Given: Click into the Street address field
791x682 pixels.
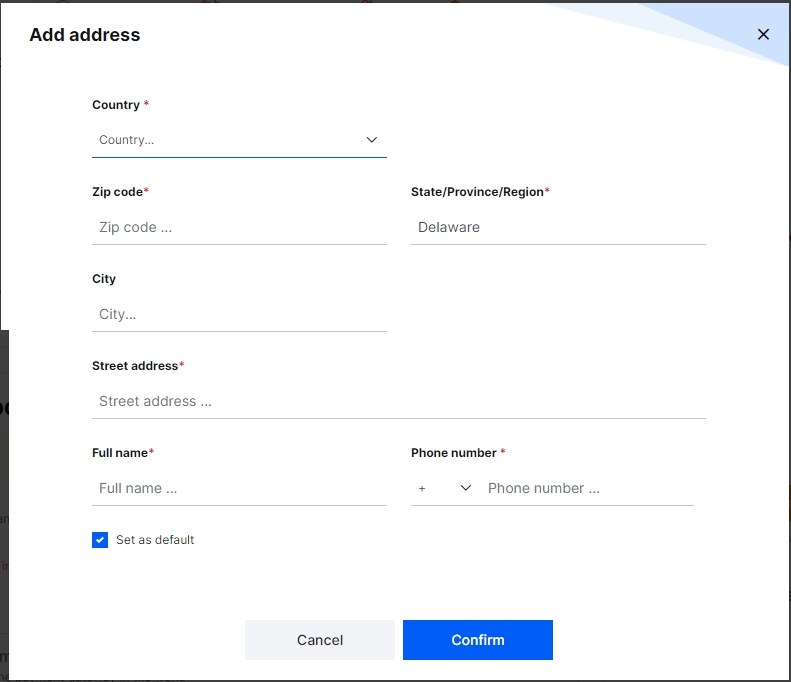Looking at the screenshot, I should [398, 401].
